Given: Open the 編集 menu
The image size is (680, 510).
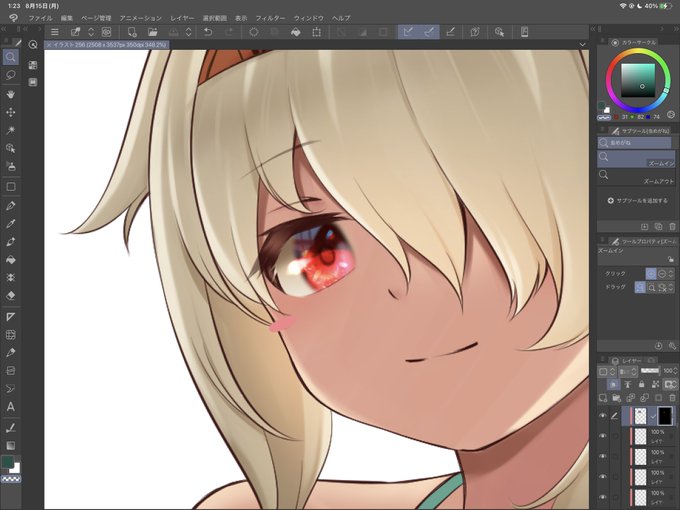Looking at the screenshot, I should 67,18.
